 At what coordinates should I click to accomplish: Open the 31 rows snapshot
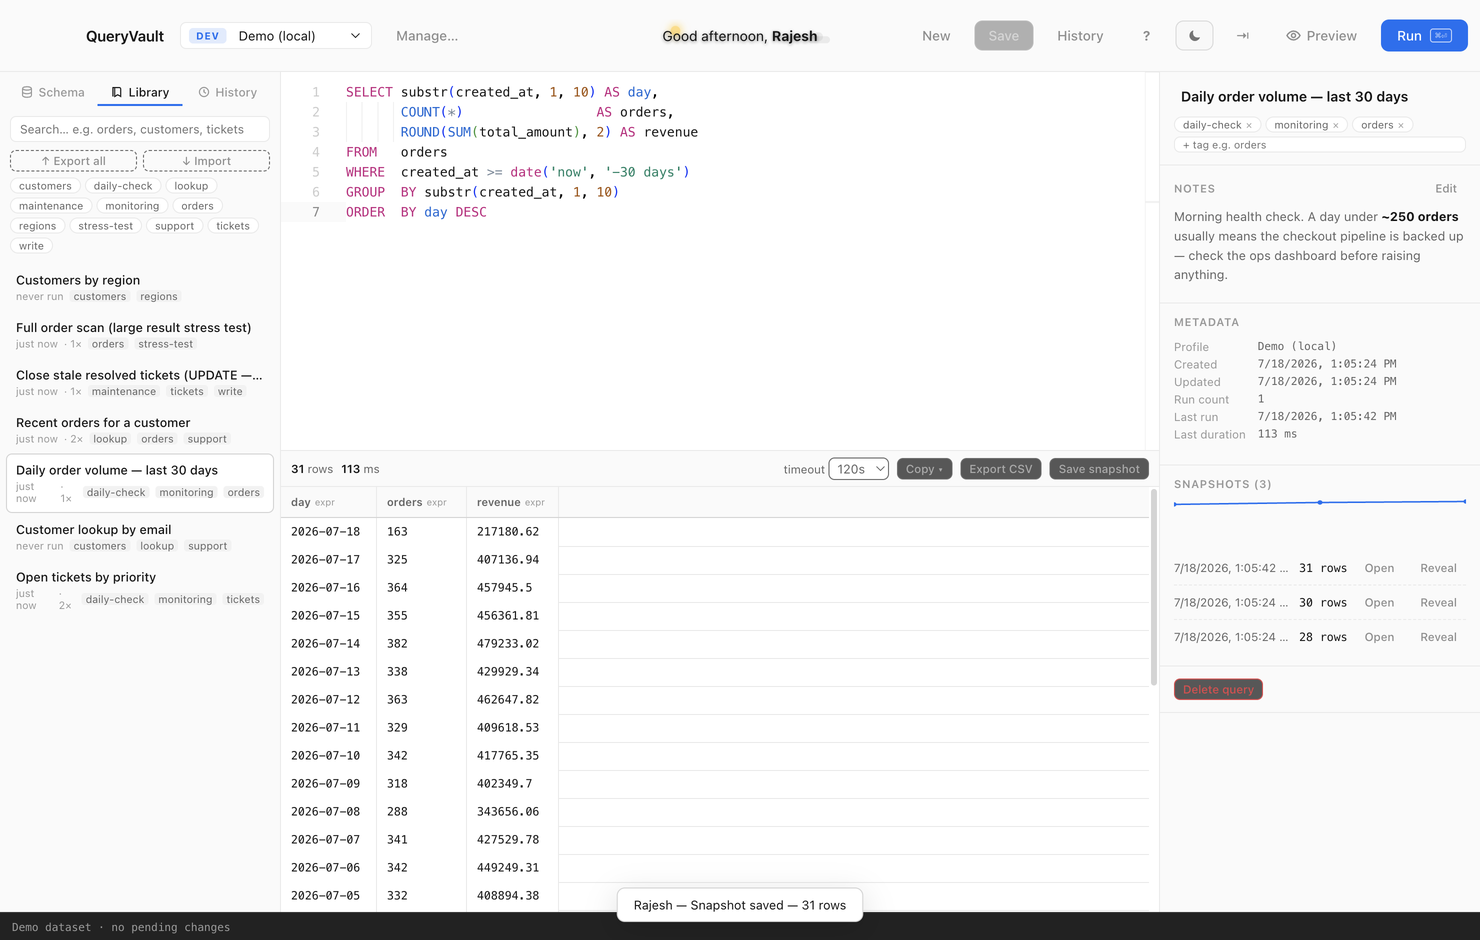(1379, 568)
